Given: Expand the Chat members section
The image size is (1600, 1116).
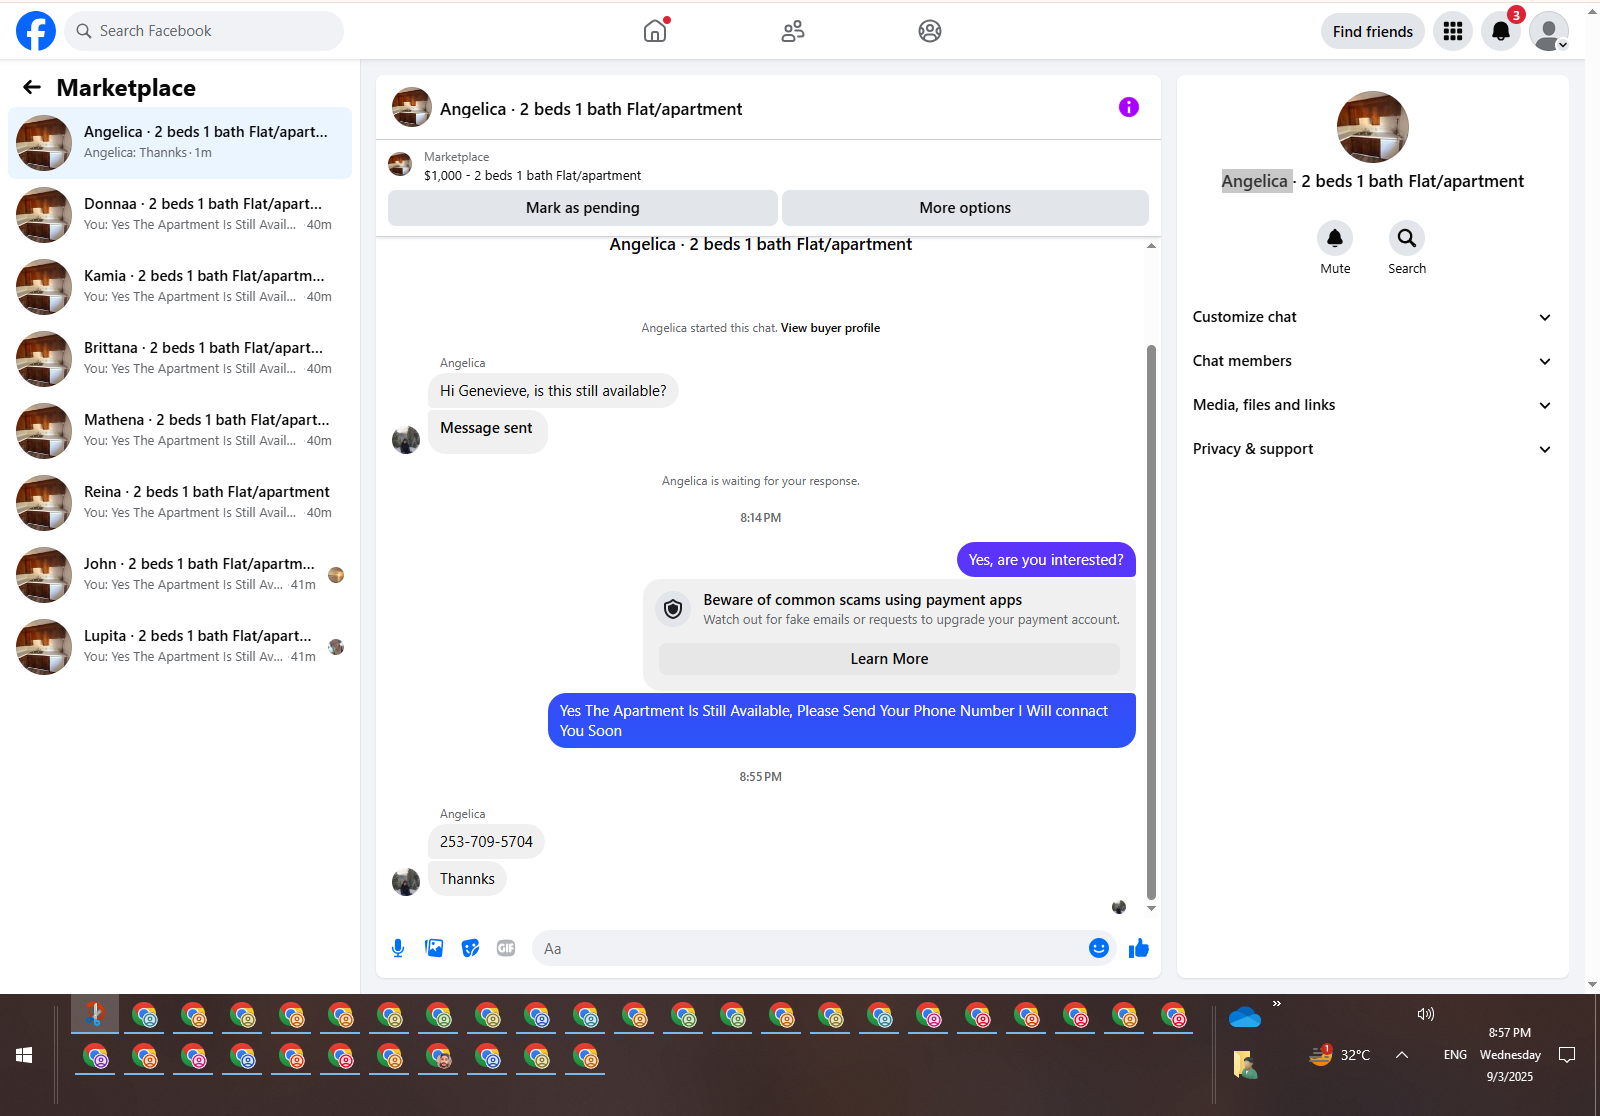Looking at the screenshot, I should click(x=1372, y=361).
